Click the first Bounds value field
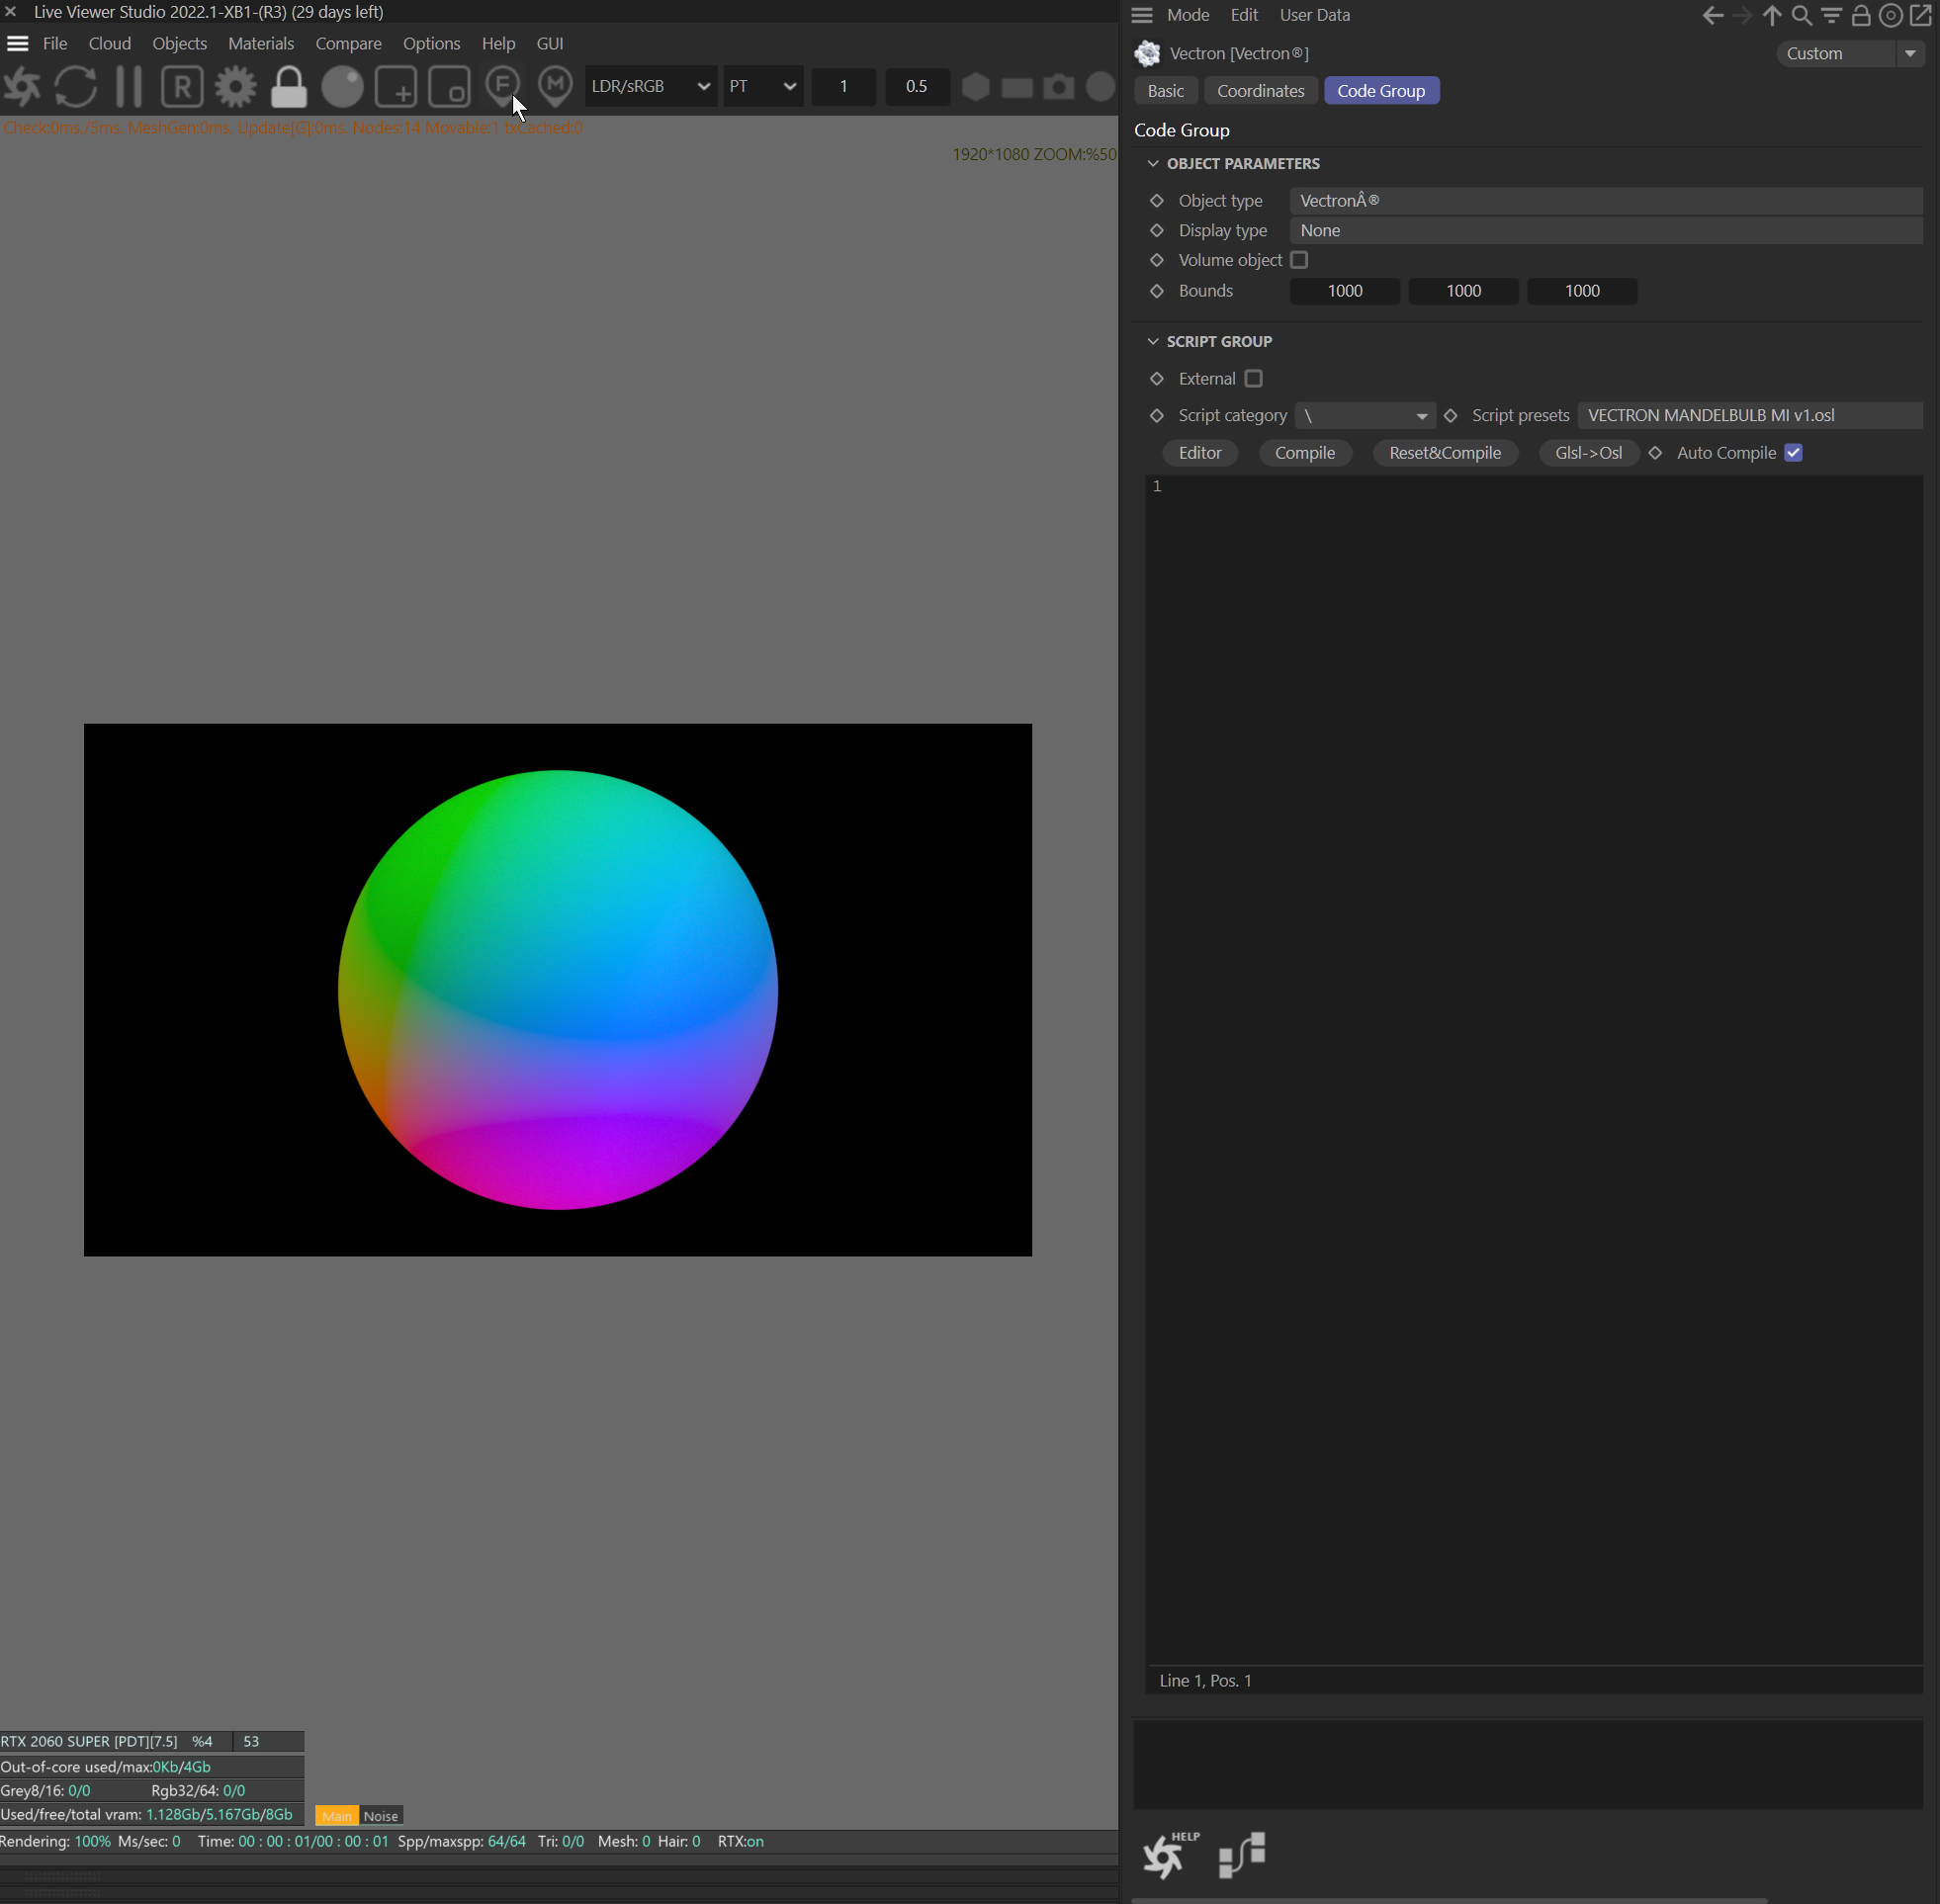Viewport: 1940px width, 1904px height. click(x=1344, y=291)
